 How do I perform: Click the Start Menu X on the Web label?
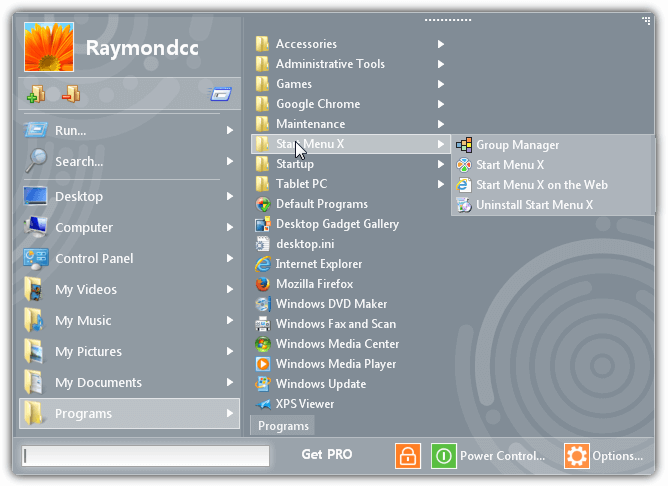tap(542, 185)
